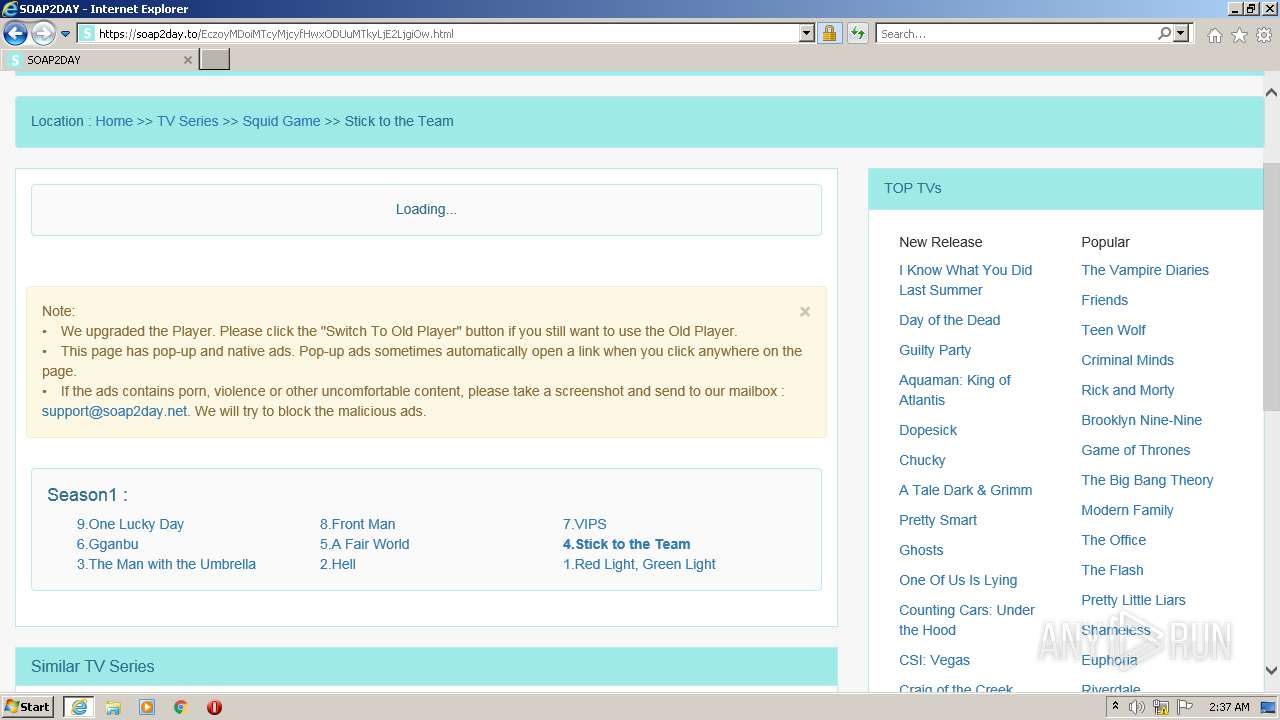
Task: Open Criminal Minds link
Action: 1127,360
